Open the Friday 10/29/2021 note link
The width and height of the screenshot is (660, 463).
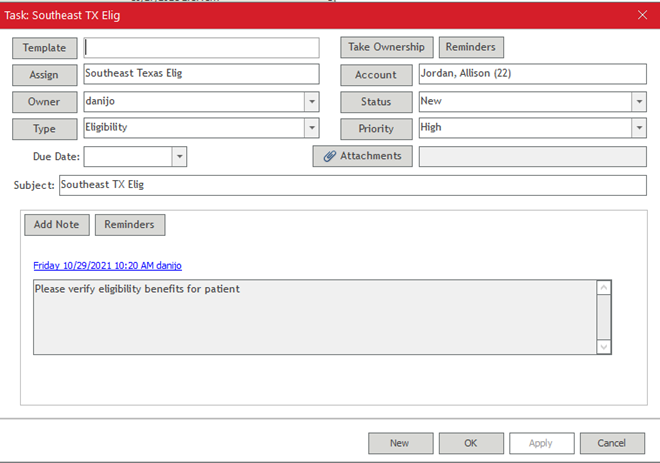[x=107, y=265]
